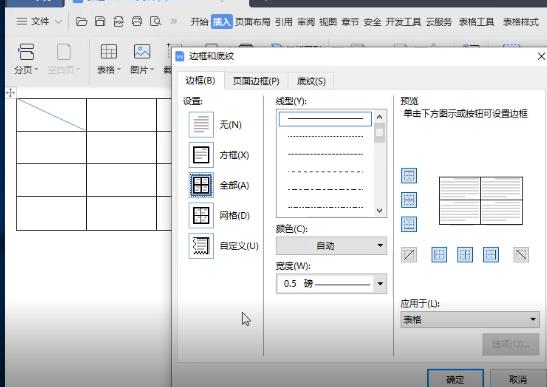Toggle diagonal-up border button in preview
547x387 pixels.
pos(409,255)
